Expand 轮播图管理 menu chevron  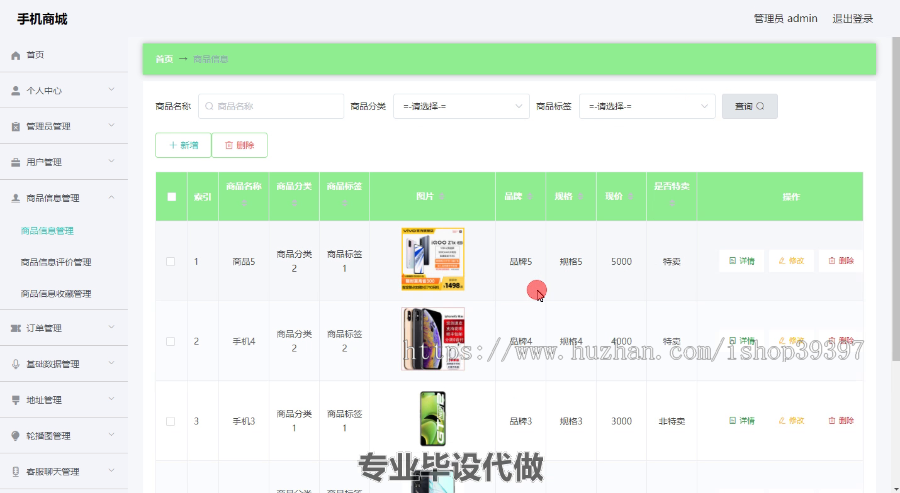pyautogui.click(x=111, y=434)
